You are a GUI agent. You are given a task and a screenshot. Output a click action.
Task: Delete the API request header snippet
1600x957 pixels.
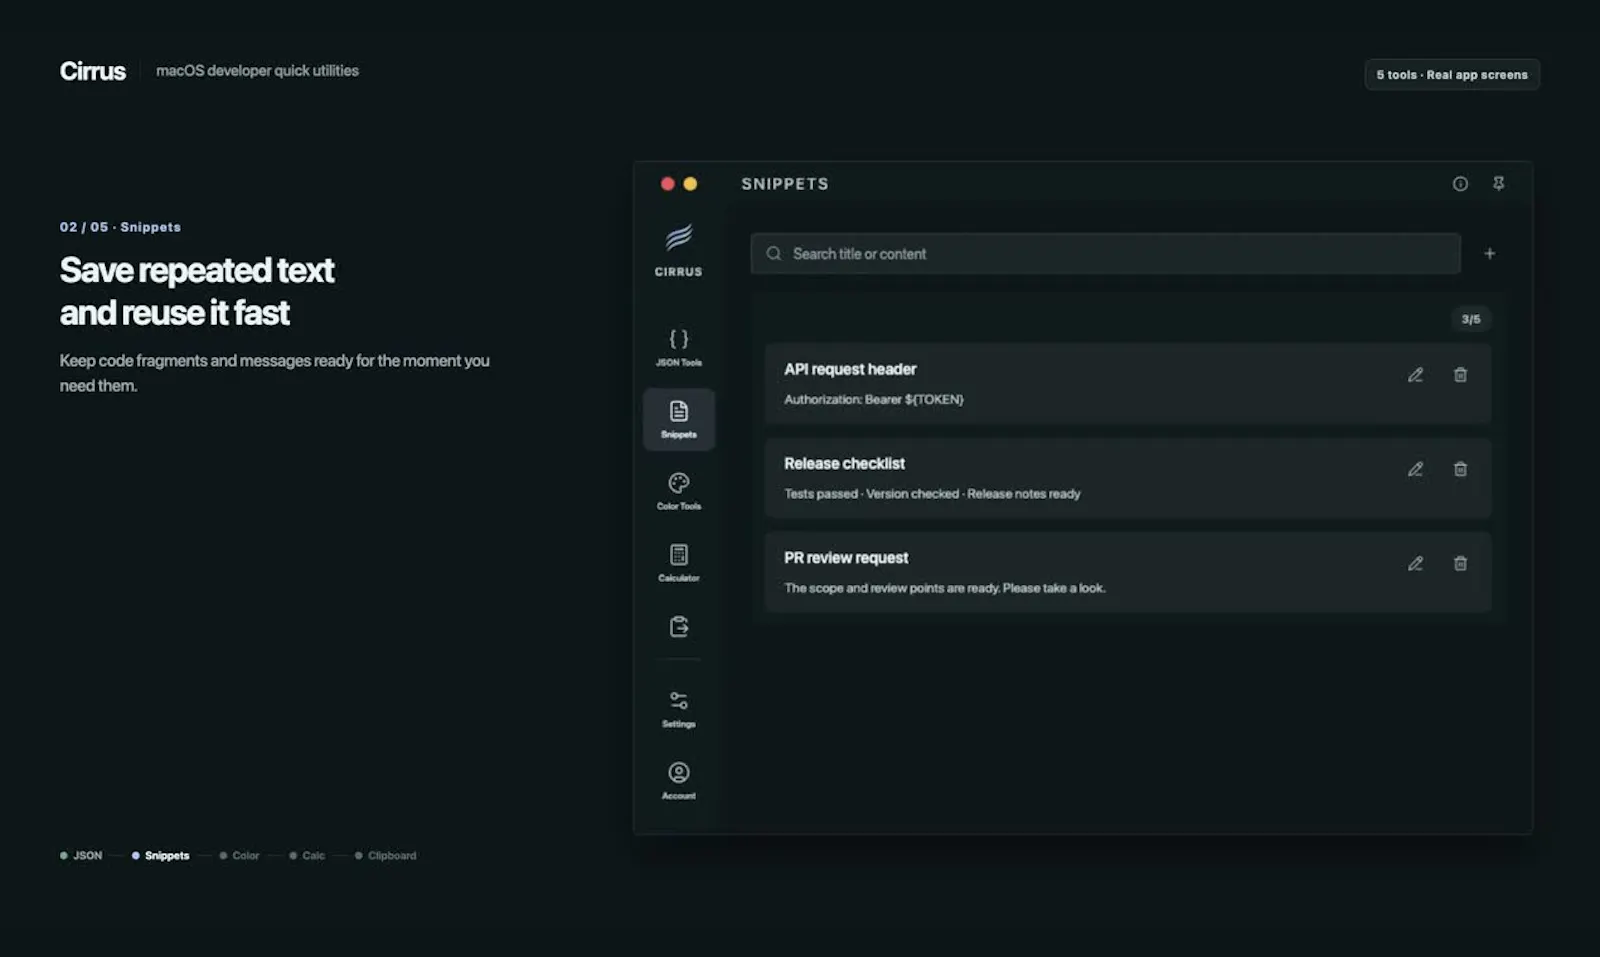pos(1460,375)
